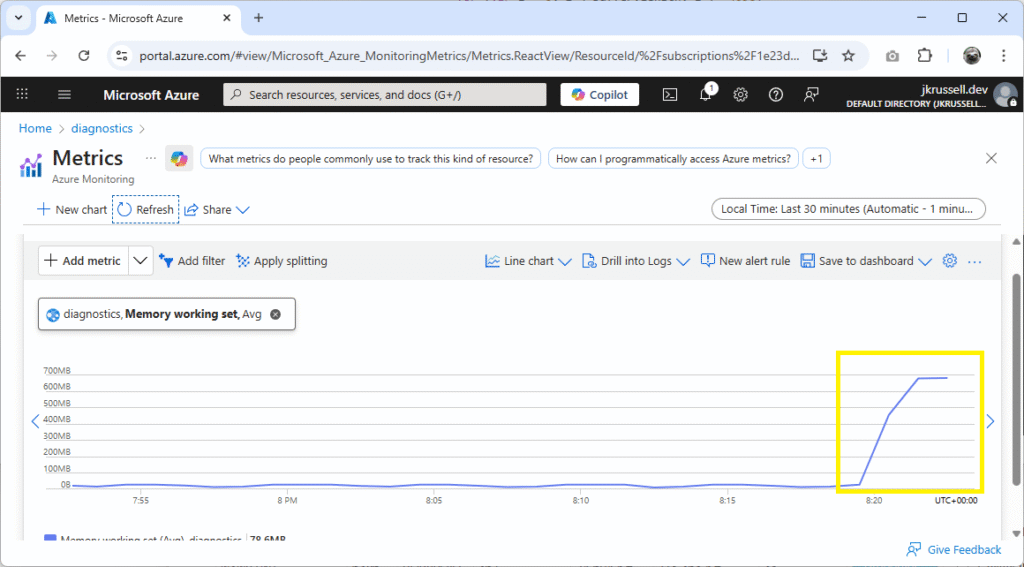Open jkrussell.dev account avatar
Image resolution: width=1024 pixels, height=567 pixels.
pyautogui.click(x=1004, y=95)
